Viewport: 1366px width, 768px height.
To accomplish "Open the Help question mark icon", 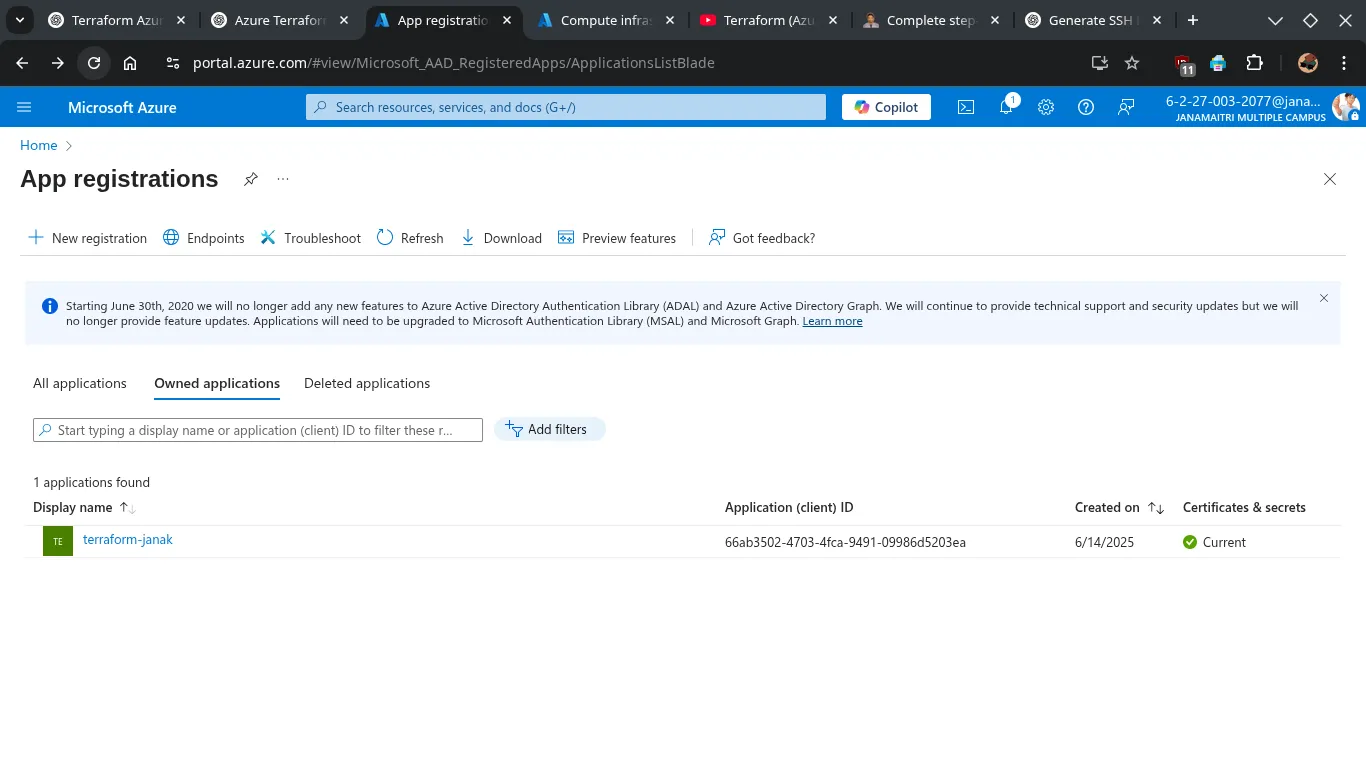I will click(1086, 107).
